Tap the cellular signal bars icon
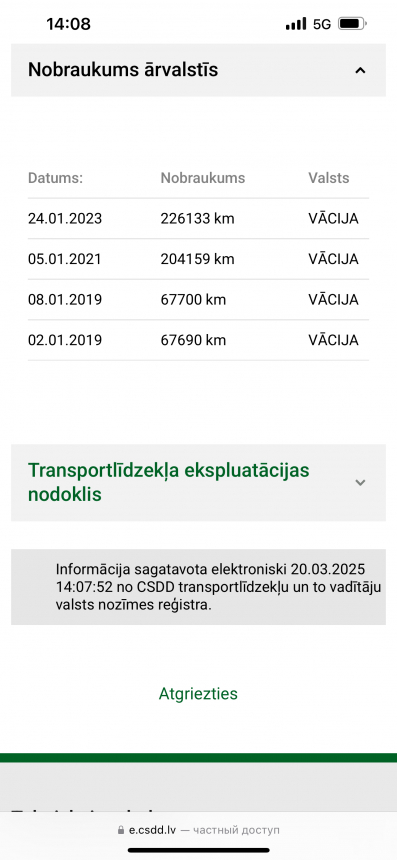The image size is (397, 860). 296,24
